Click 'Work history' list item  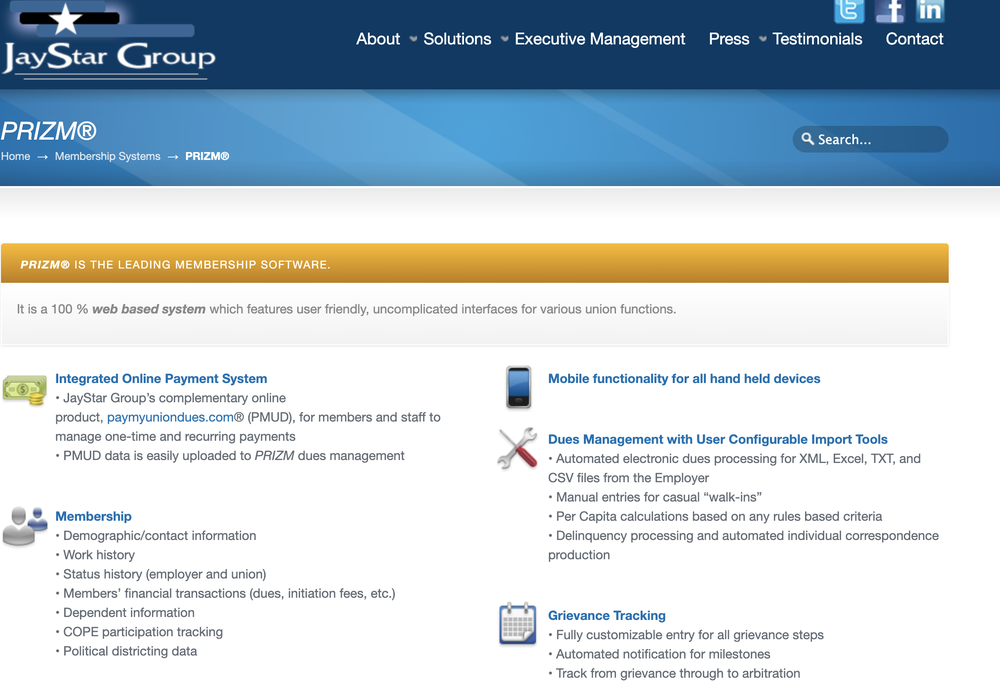click(99, 555)
